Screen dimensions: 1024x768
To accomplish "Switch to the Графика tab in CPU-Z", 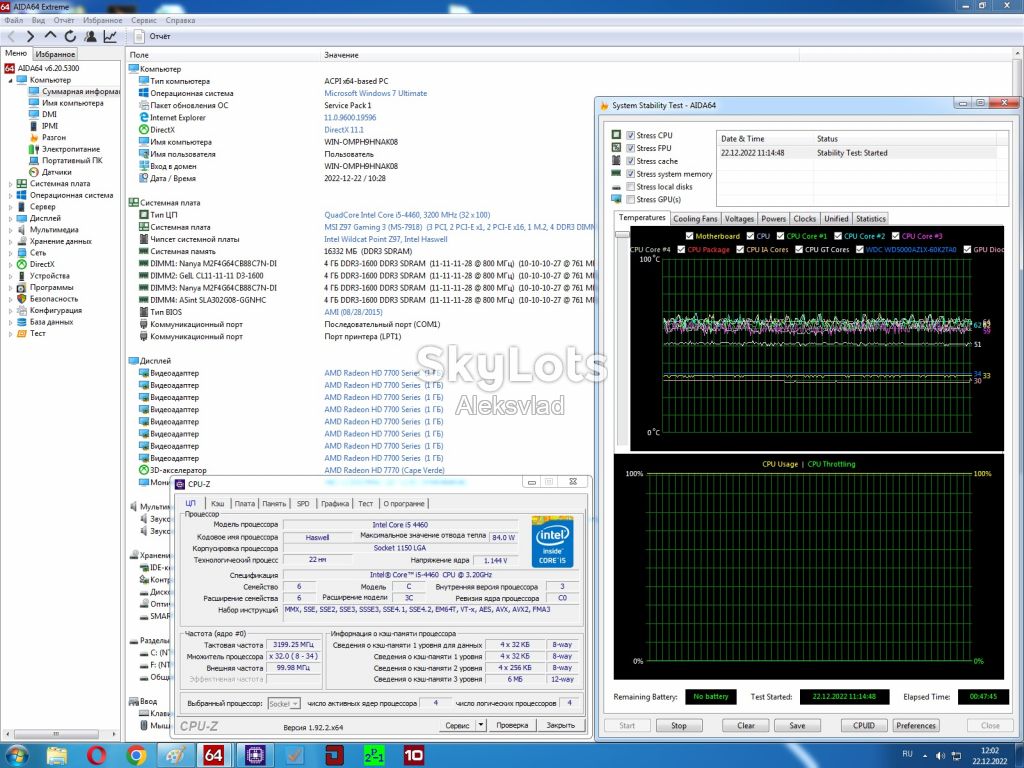I will click(335, 504).
